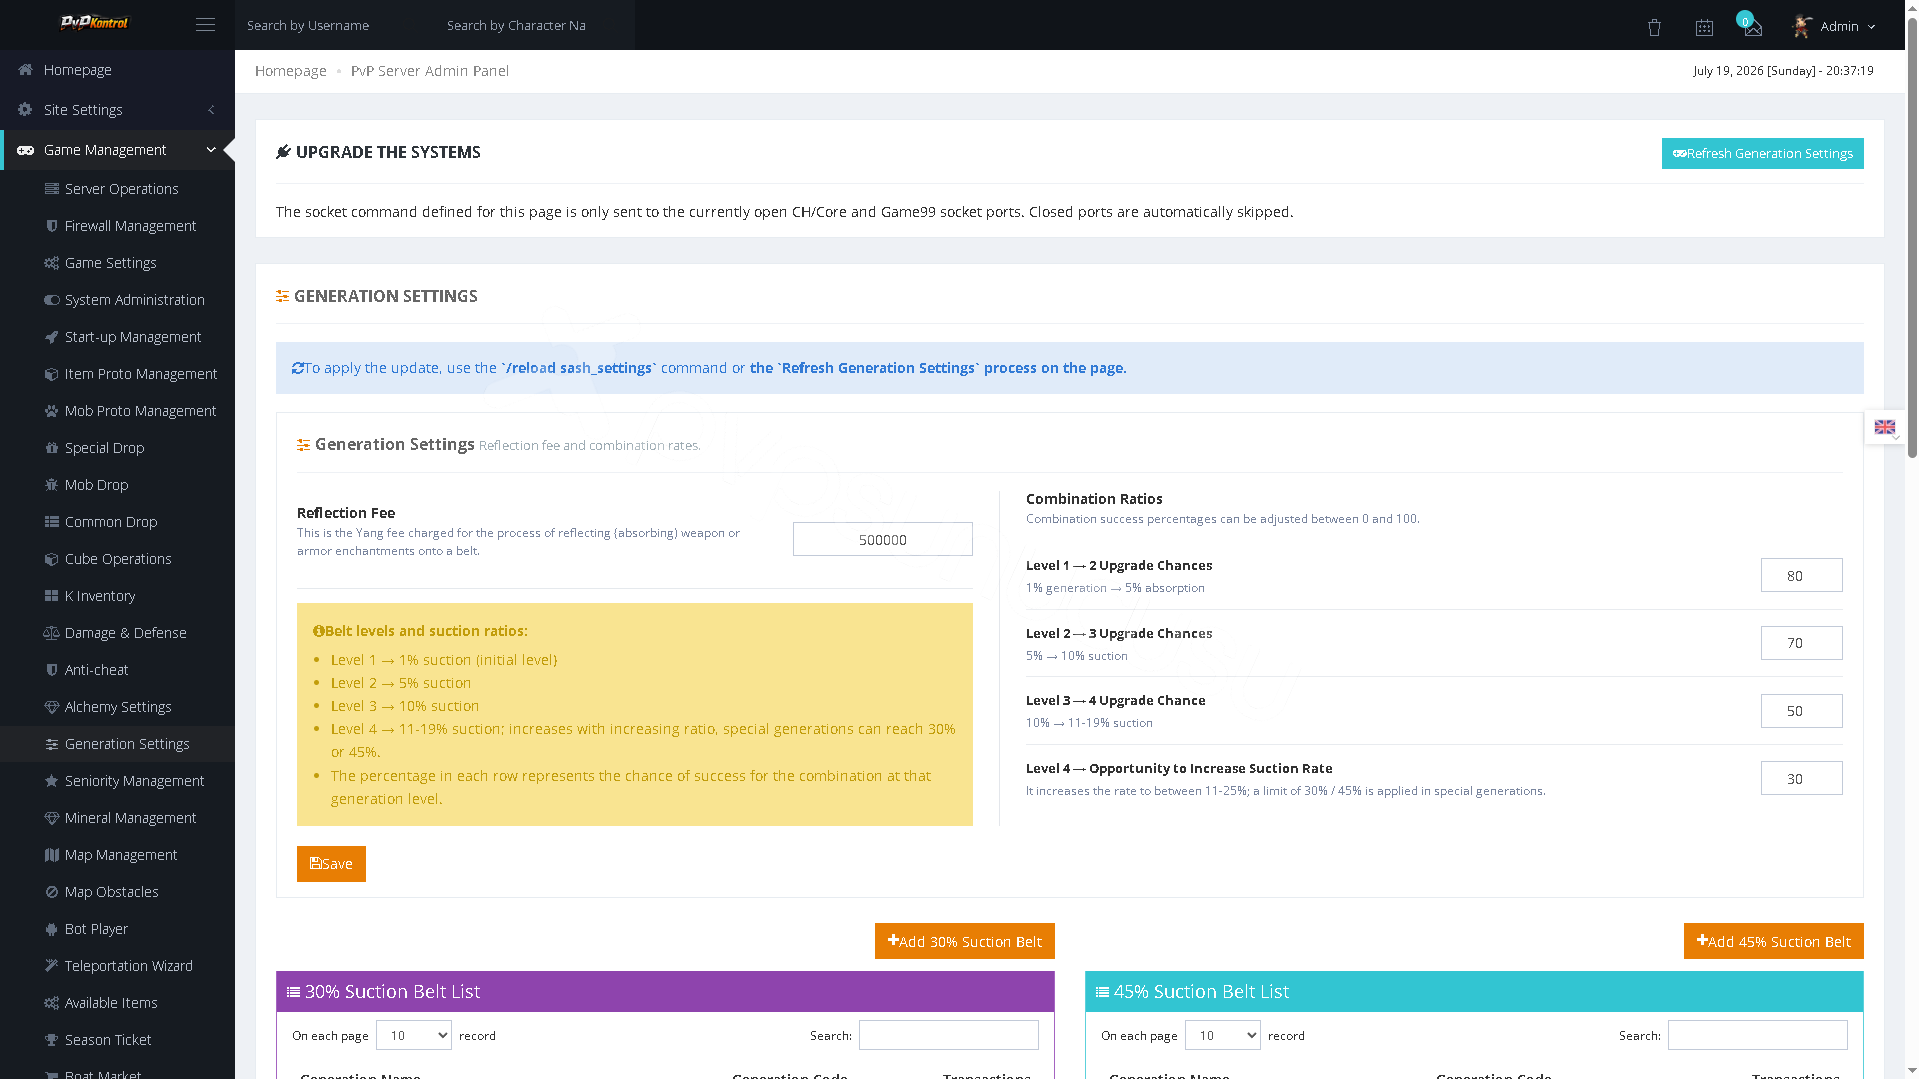Open Cube Operations in sidebar
The height and width of the screenshot is (1079, 1919).
click(x=118, y=559)
